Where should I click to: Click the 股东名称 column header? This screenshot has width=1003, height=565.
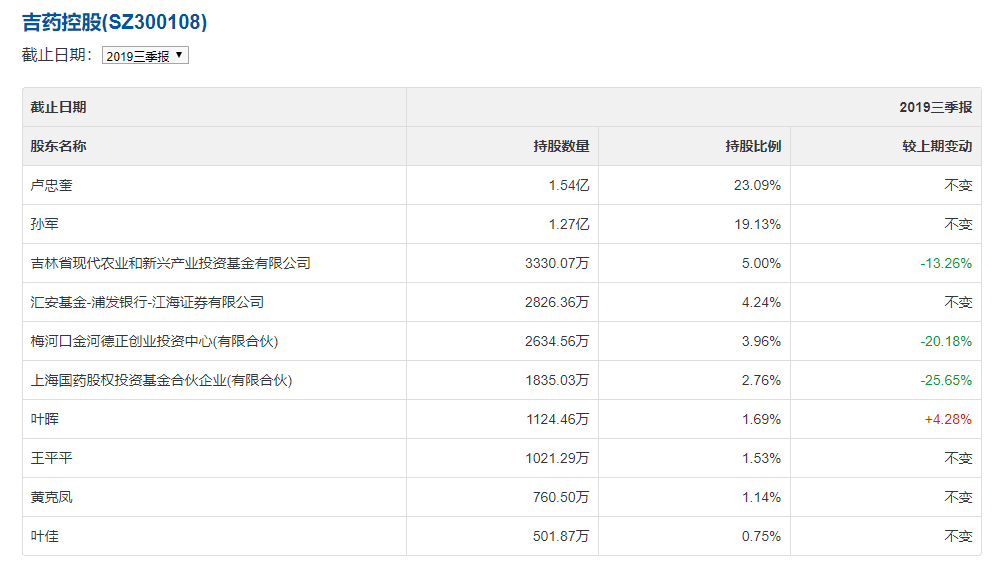pyautogui.click(x=59, y=146)
